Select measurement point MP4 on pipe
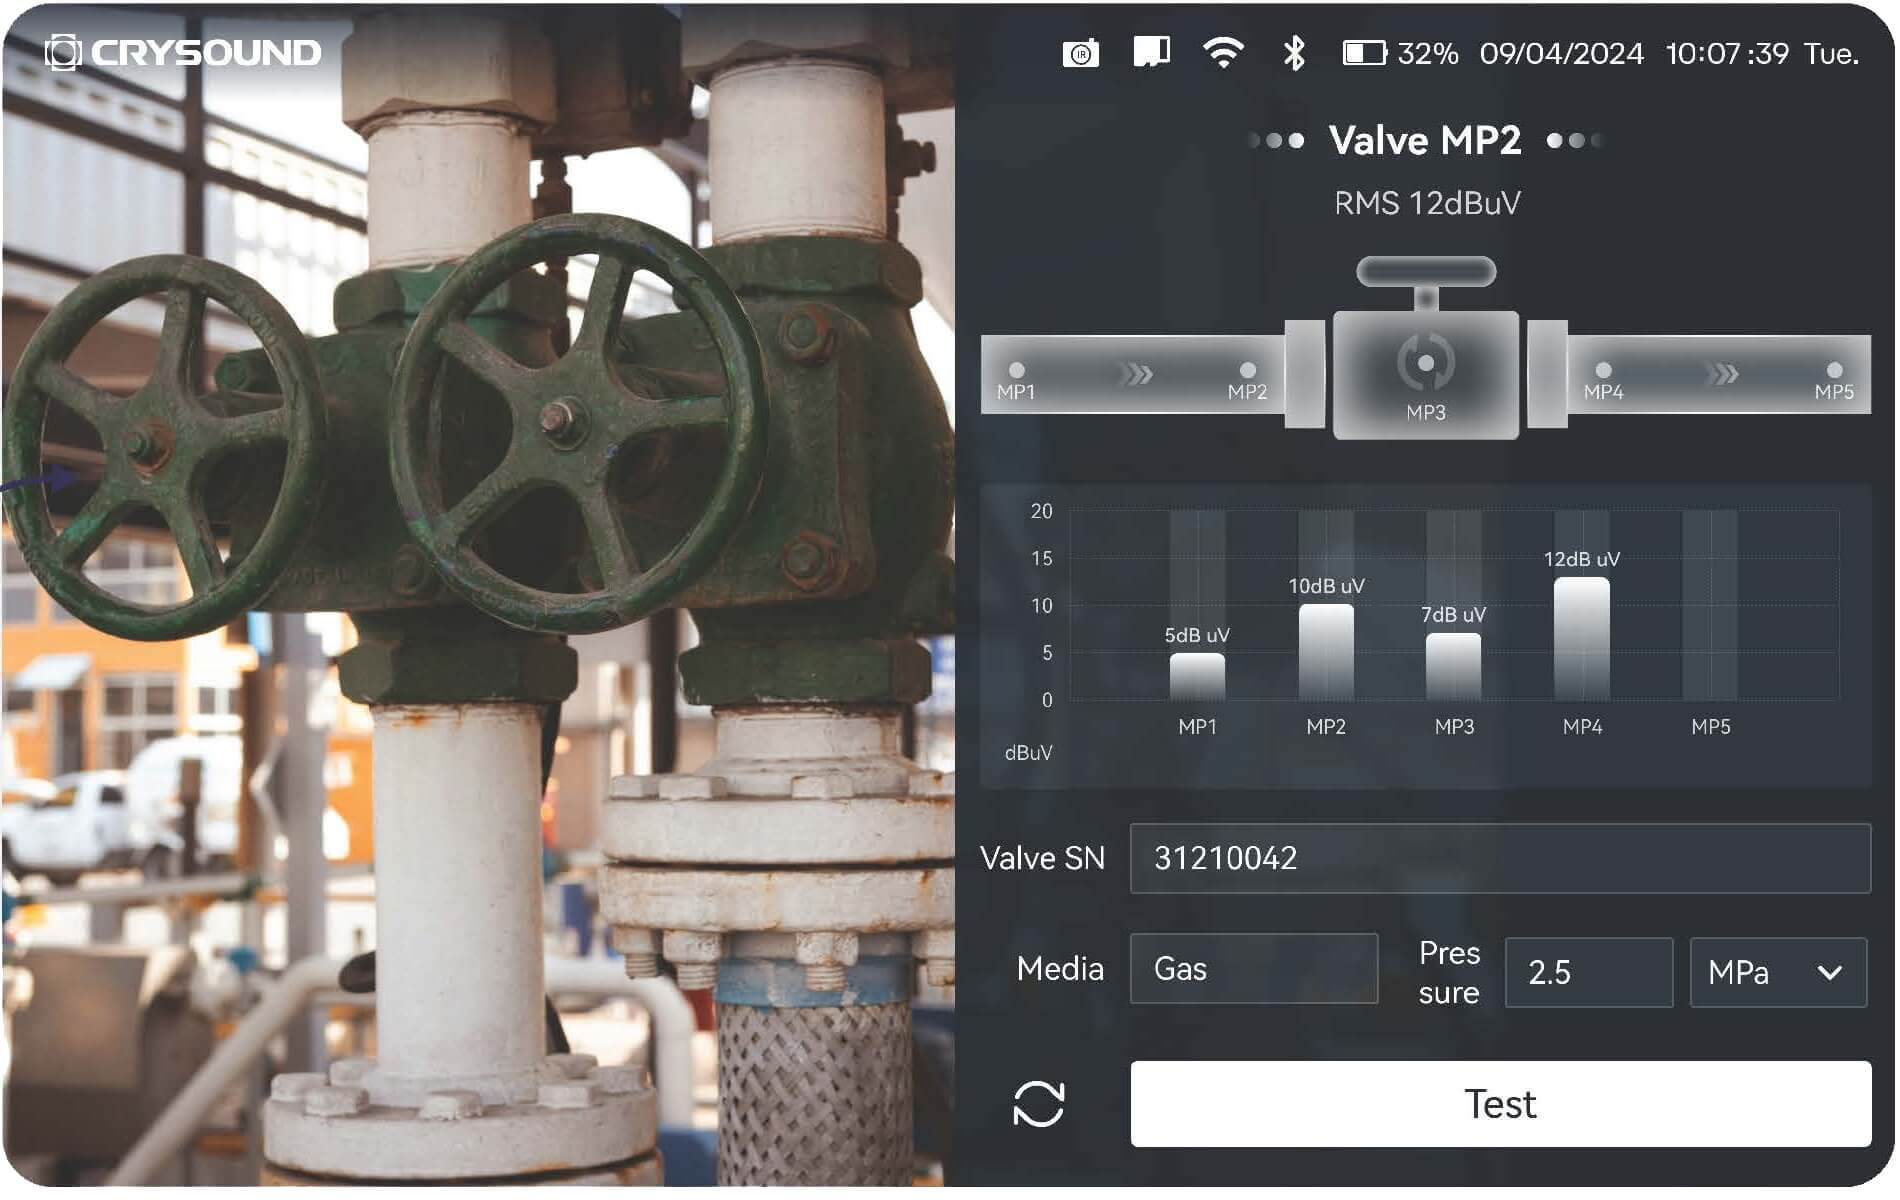 click(x=1603, y=371)
